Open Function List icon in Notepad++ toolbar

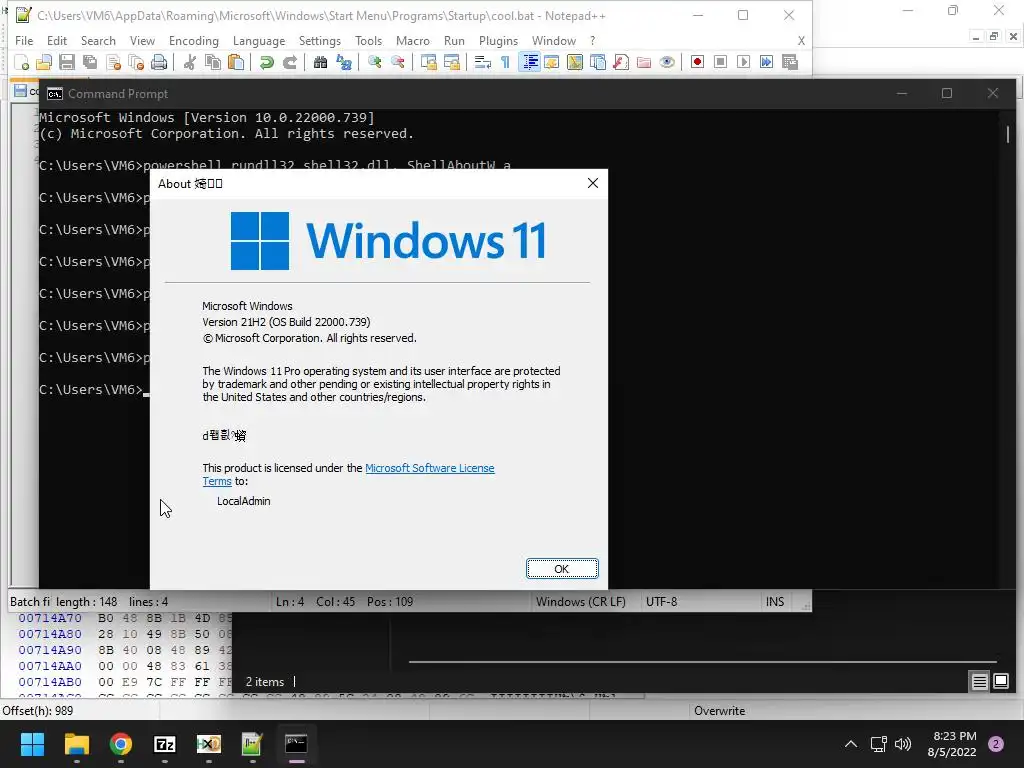[x=620, y=62]
